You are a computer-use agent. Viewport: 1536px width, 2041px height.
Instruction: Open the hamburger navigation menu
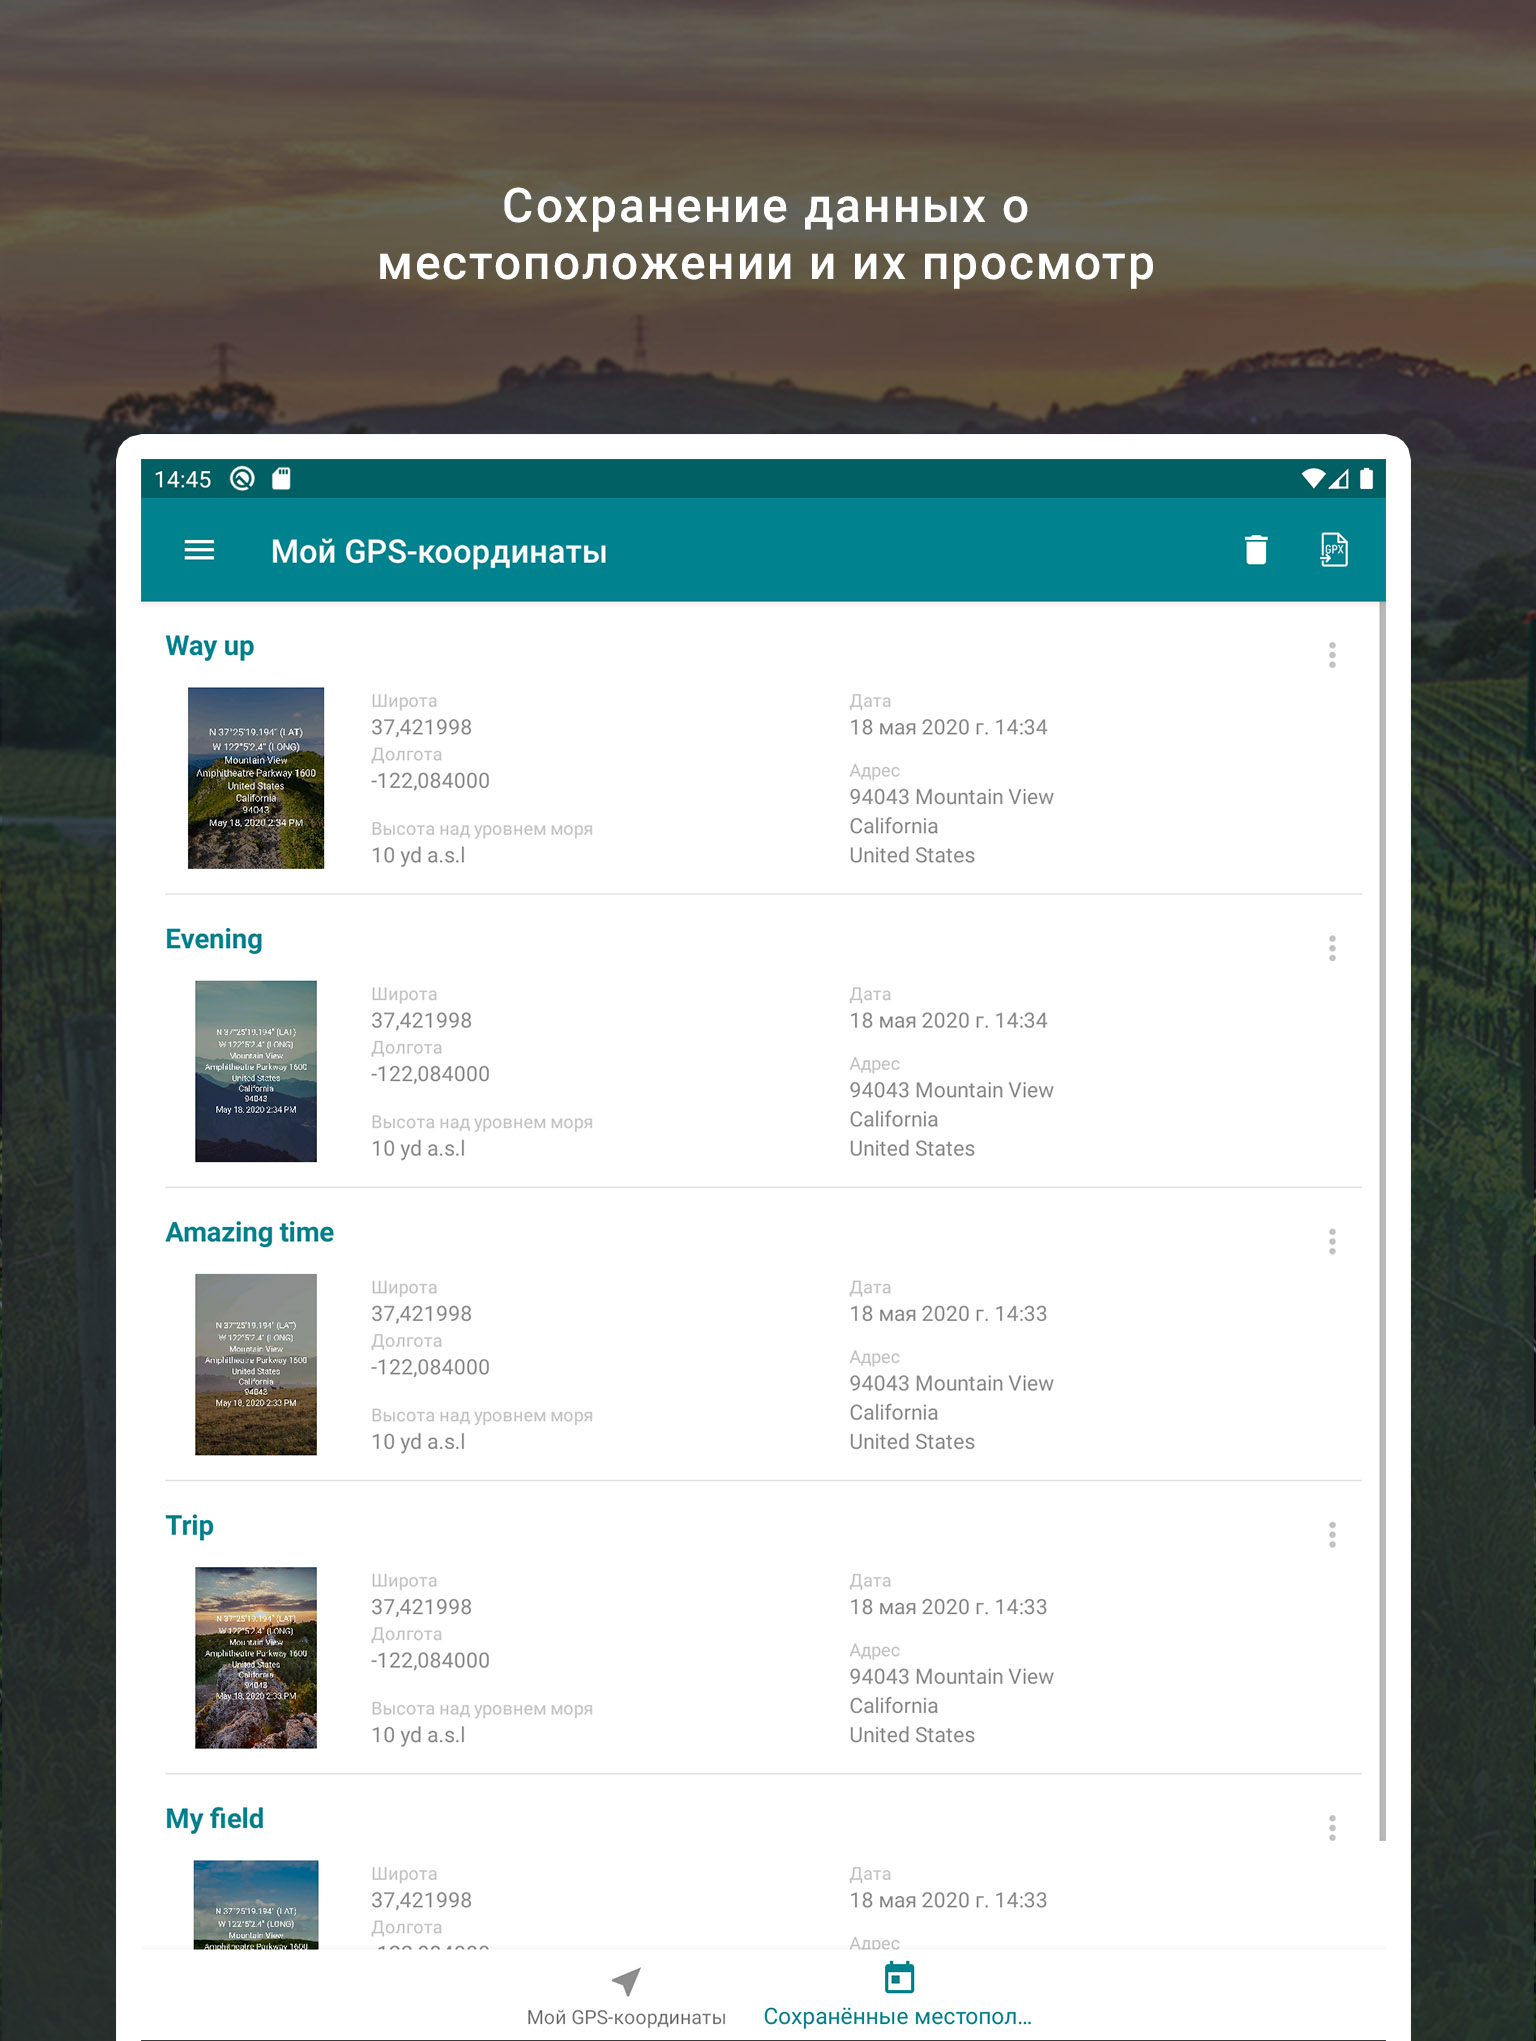click(199, 550)
